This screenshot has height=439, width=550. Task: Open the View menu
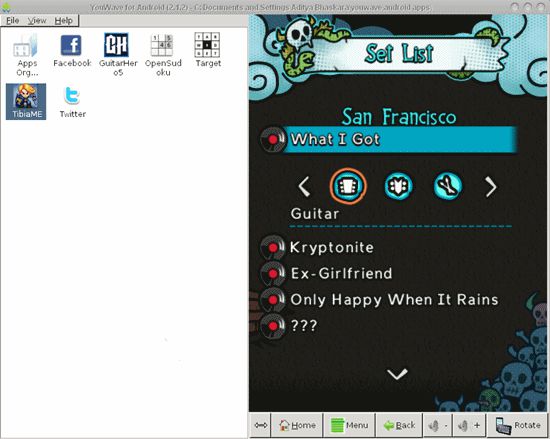point(37,21)
